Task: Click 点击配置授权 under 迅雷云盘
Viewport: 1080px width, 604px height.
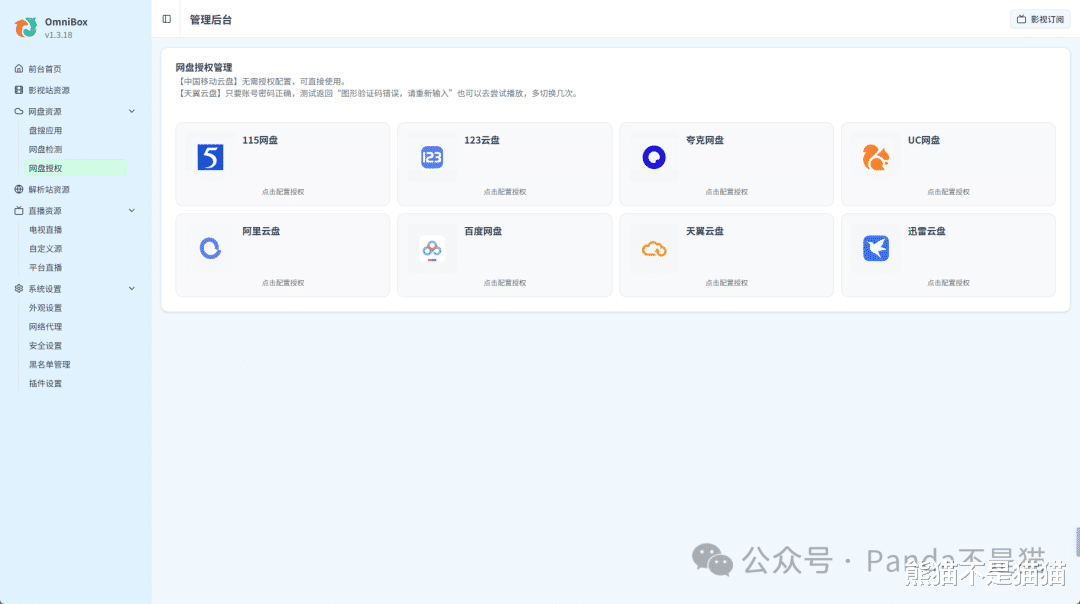Action: (948, 283)
